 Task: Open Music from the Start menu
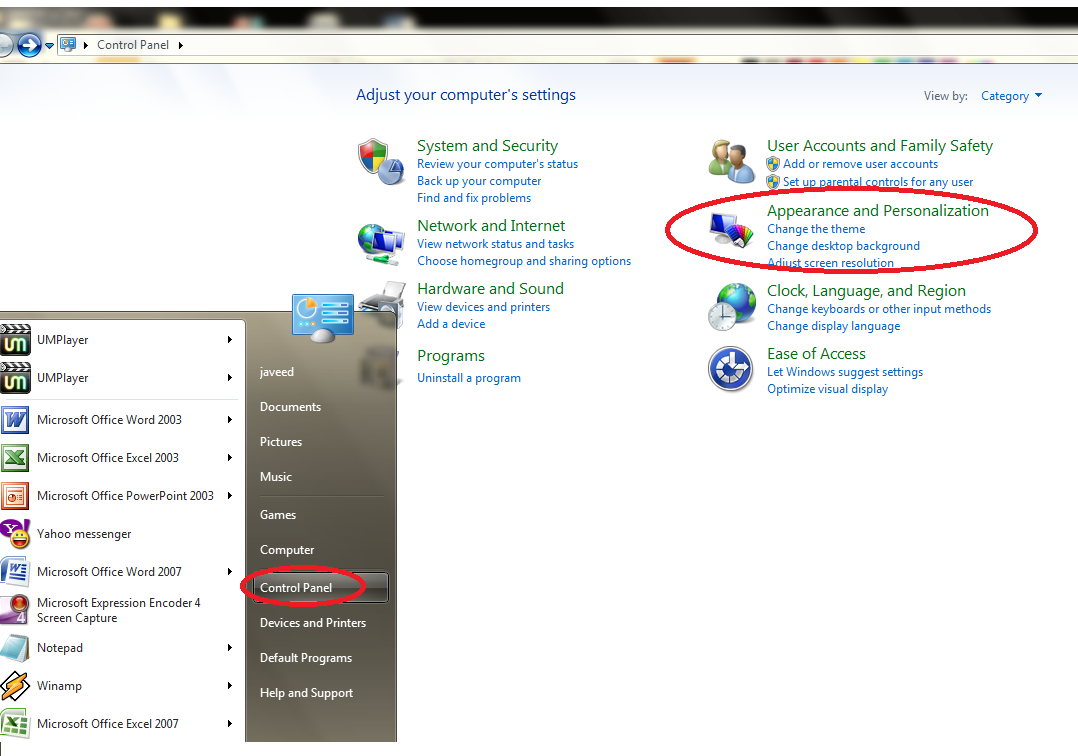click(276, 477)
